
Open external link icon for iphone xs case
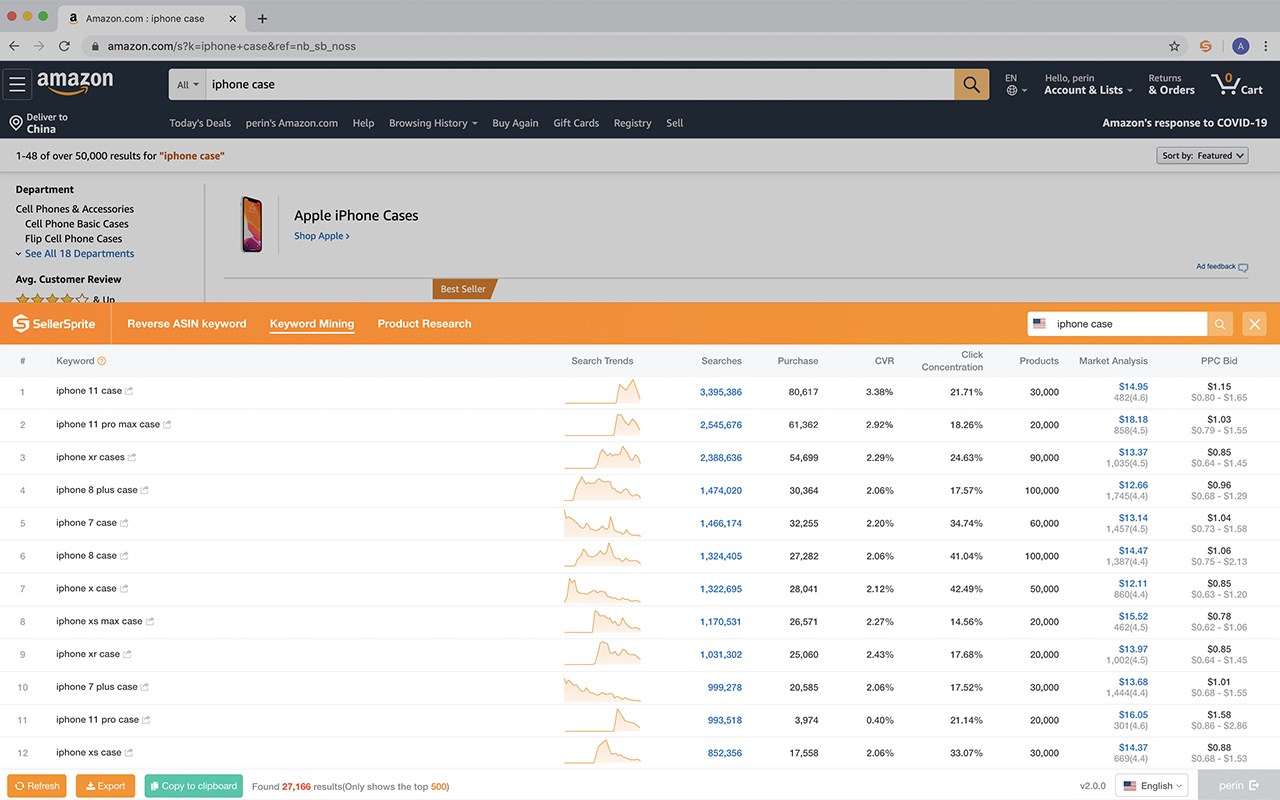[129, 752]
